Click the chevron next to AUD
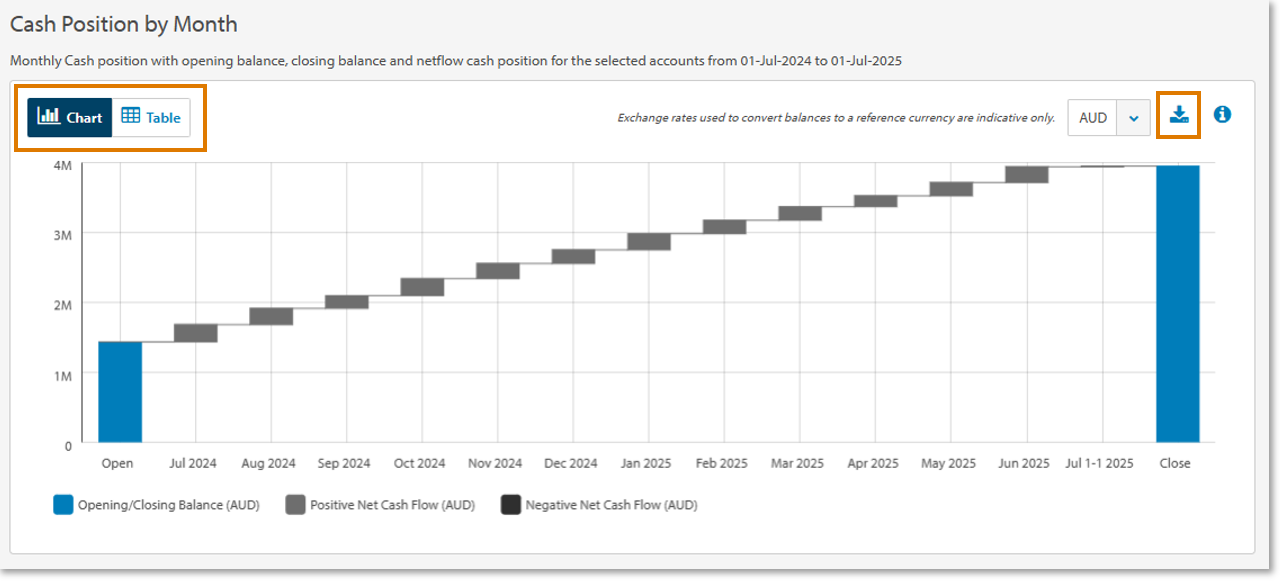Image resolution: width=1280 pixels, height=581 pixels. coord(1133,116)
